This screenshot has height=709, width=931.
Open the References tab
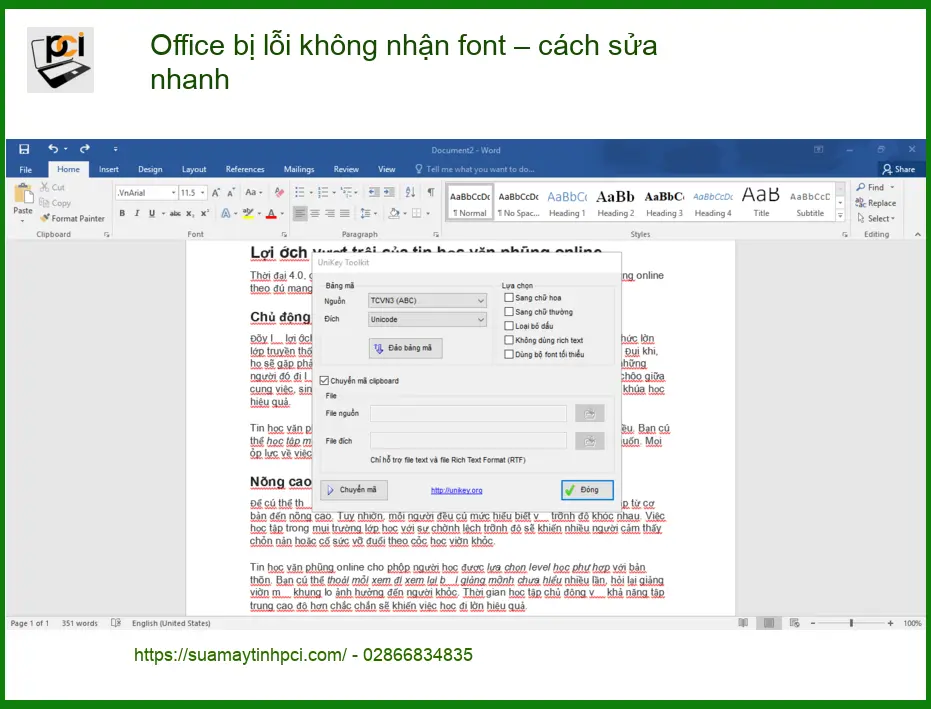[x=245, y=169]
